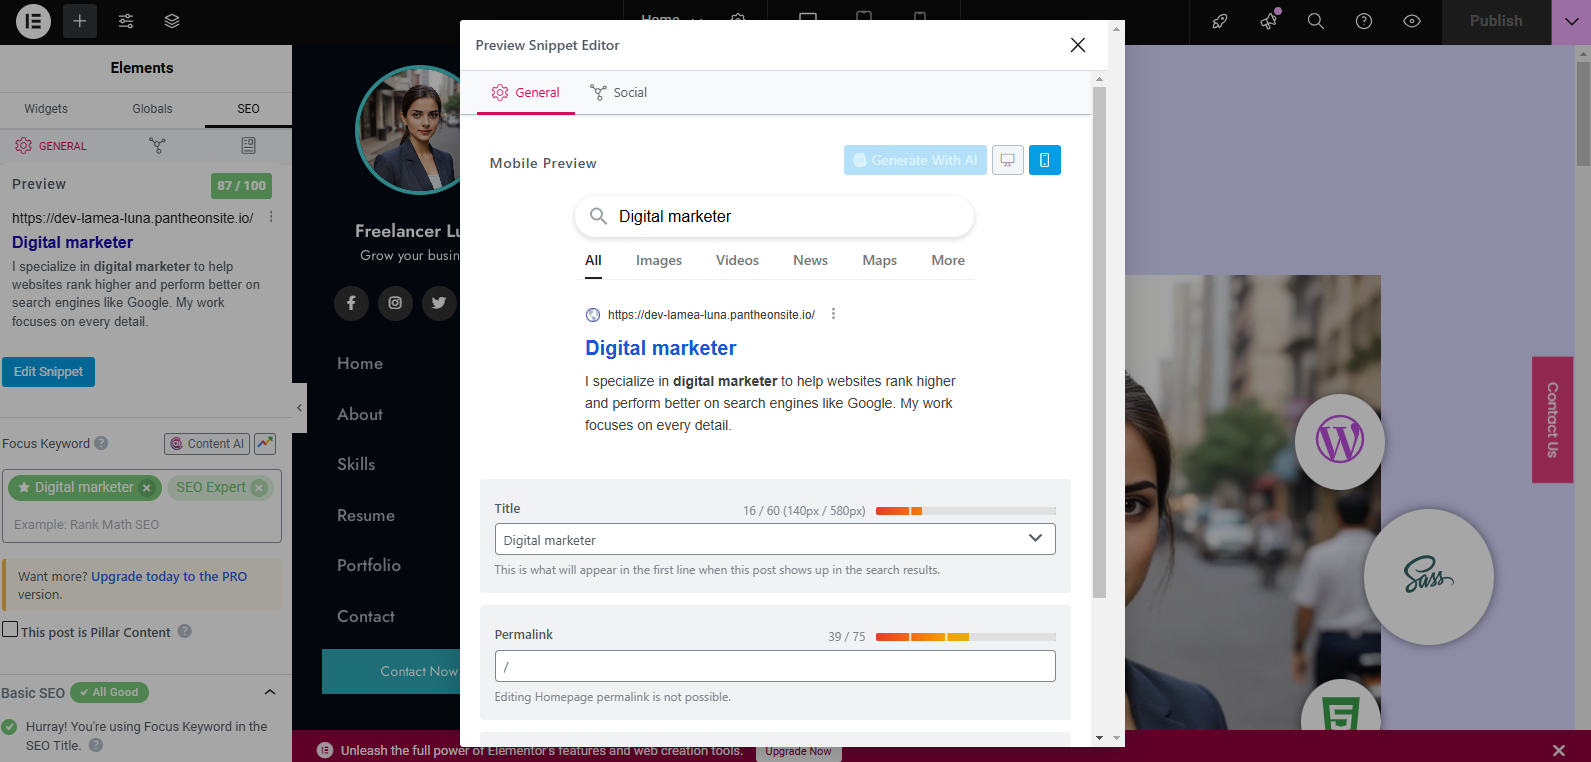Click the WordPress logo circle on the page
Viewport: 1591px width, 762px height.
coord(1340,440)
